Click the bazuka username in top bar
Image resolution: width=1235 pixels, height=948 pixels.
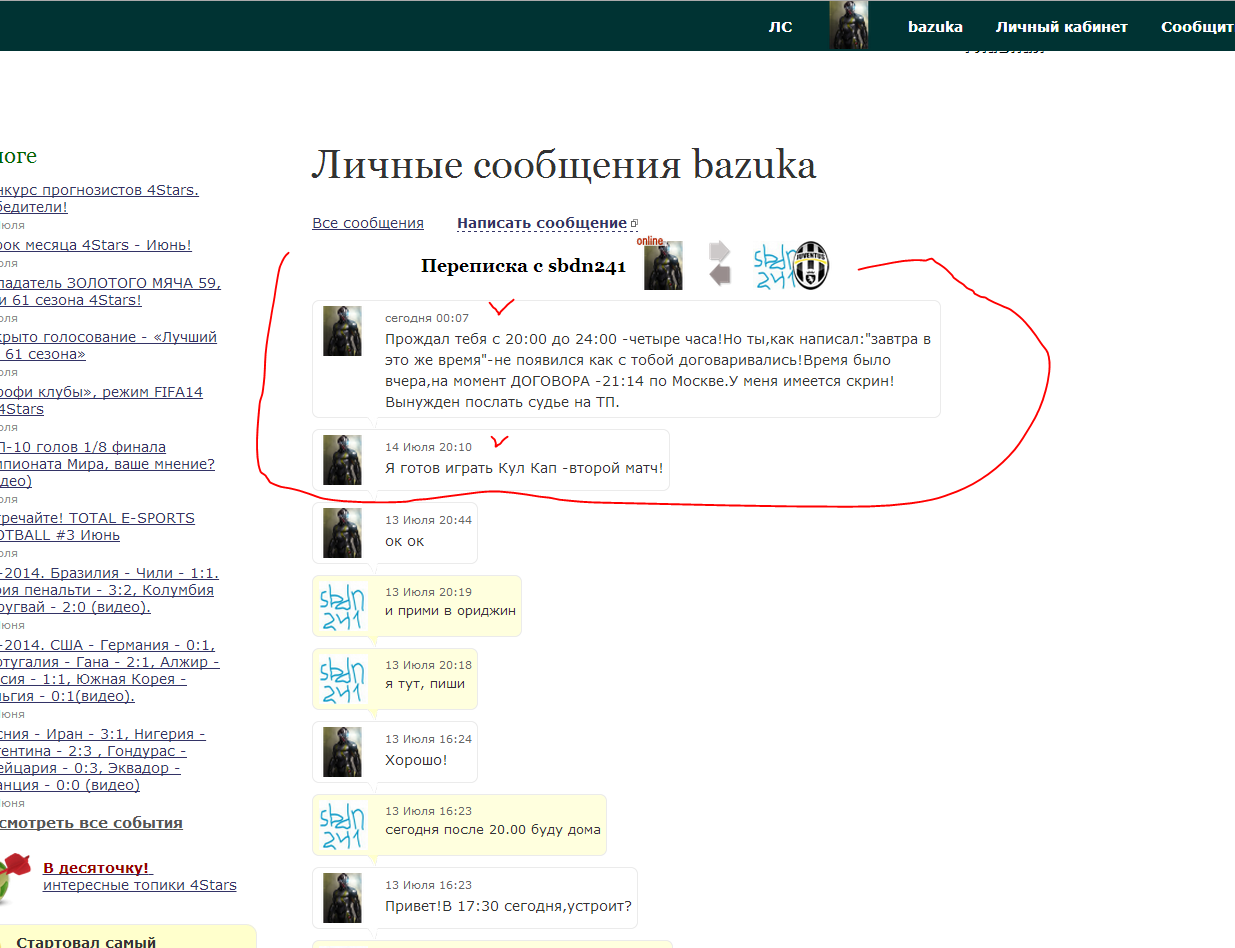935,27
